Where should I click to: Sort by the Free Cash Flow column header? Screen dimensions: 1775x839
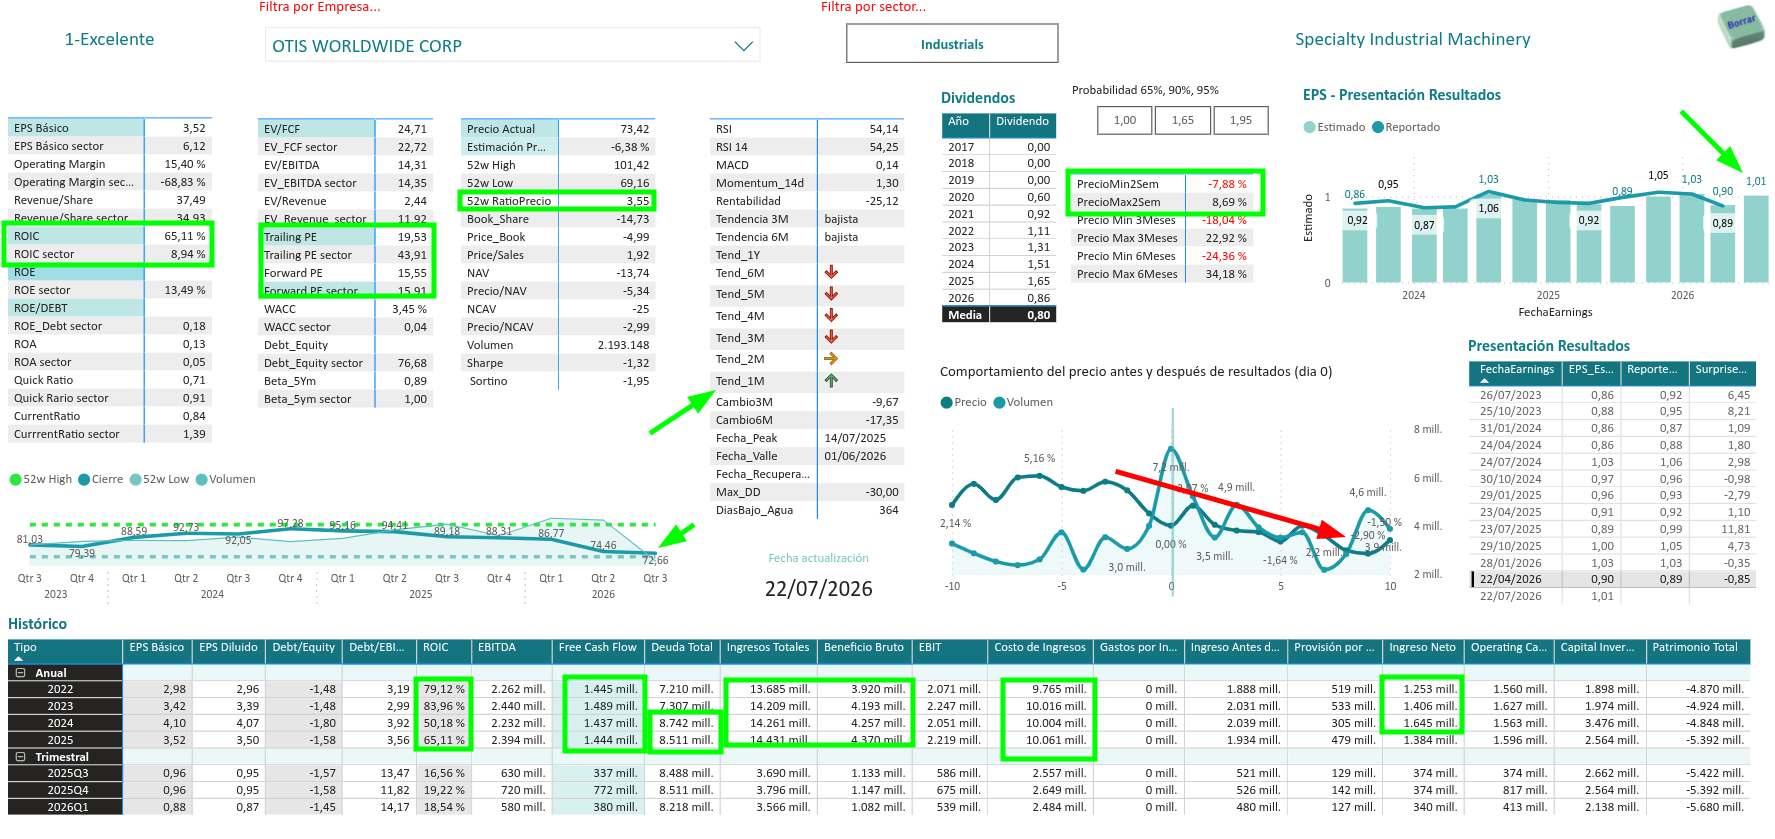pyautogui.click(x=598, y=648)
